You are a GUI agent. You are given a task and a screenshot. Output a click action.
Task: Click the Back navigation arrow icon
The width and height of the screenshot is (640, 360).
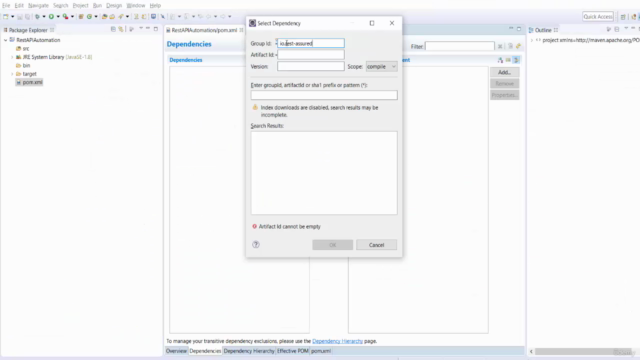[x=209, y=17]
